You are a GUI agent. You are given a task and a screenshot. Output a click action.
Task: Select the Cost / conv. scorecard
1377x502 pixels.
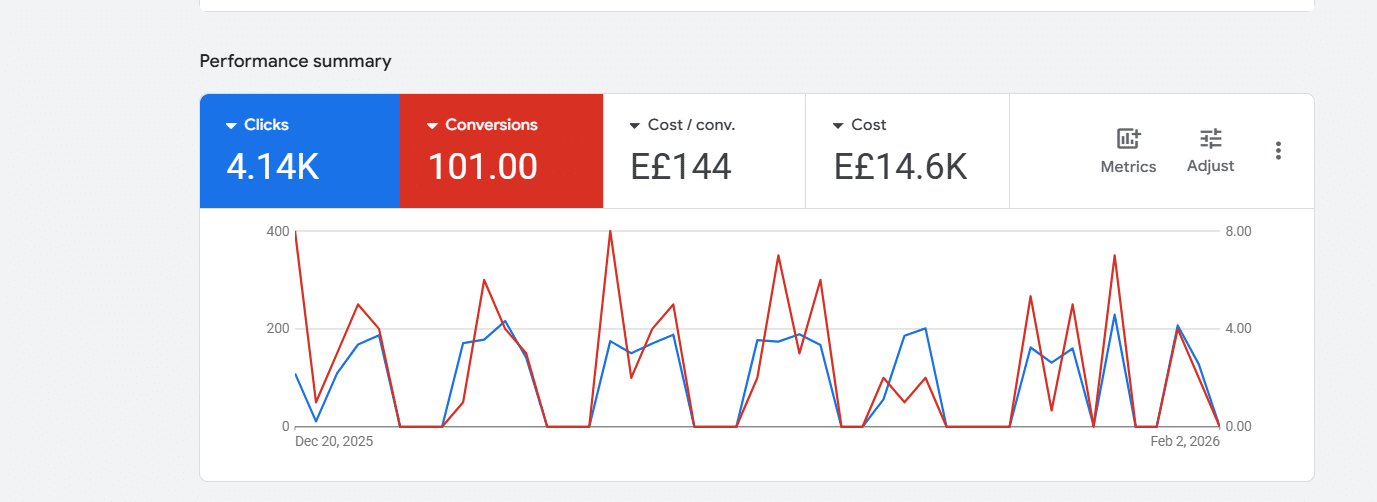(704, 151)
